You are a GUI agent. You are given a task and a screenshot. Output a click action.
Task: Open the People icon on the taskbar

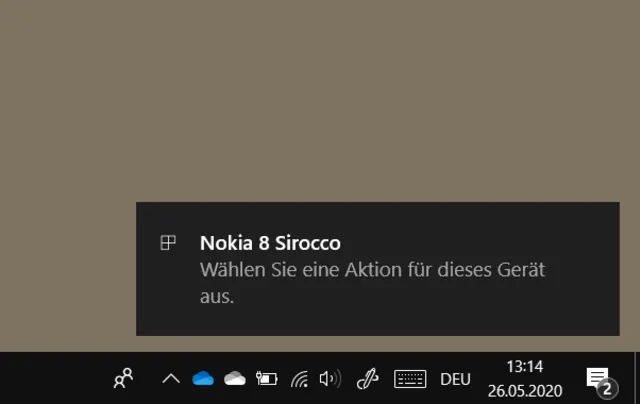124,378
